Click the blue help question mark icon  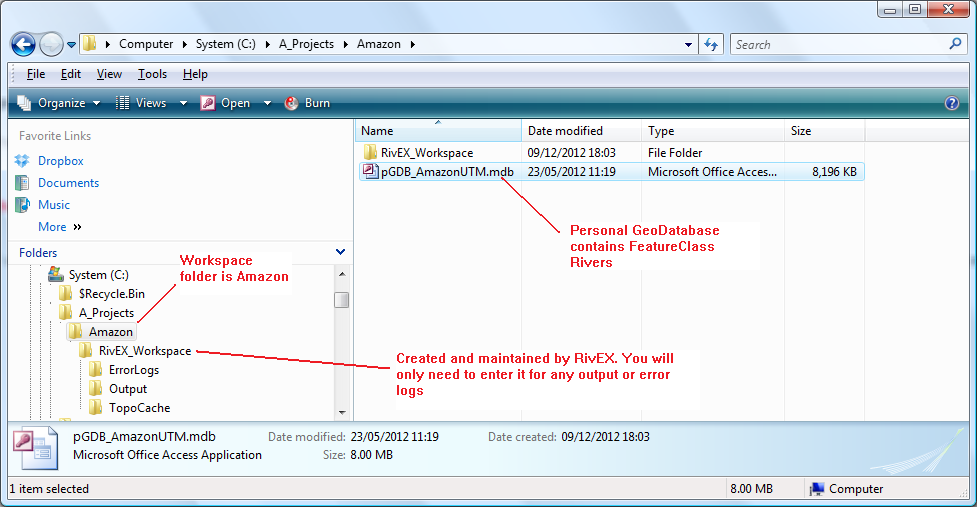pos(951,103)
